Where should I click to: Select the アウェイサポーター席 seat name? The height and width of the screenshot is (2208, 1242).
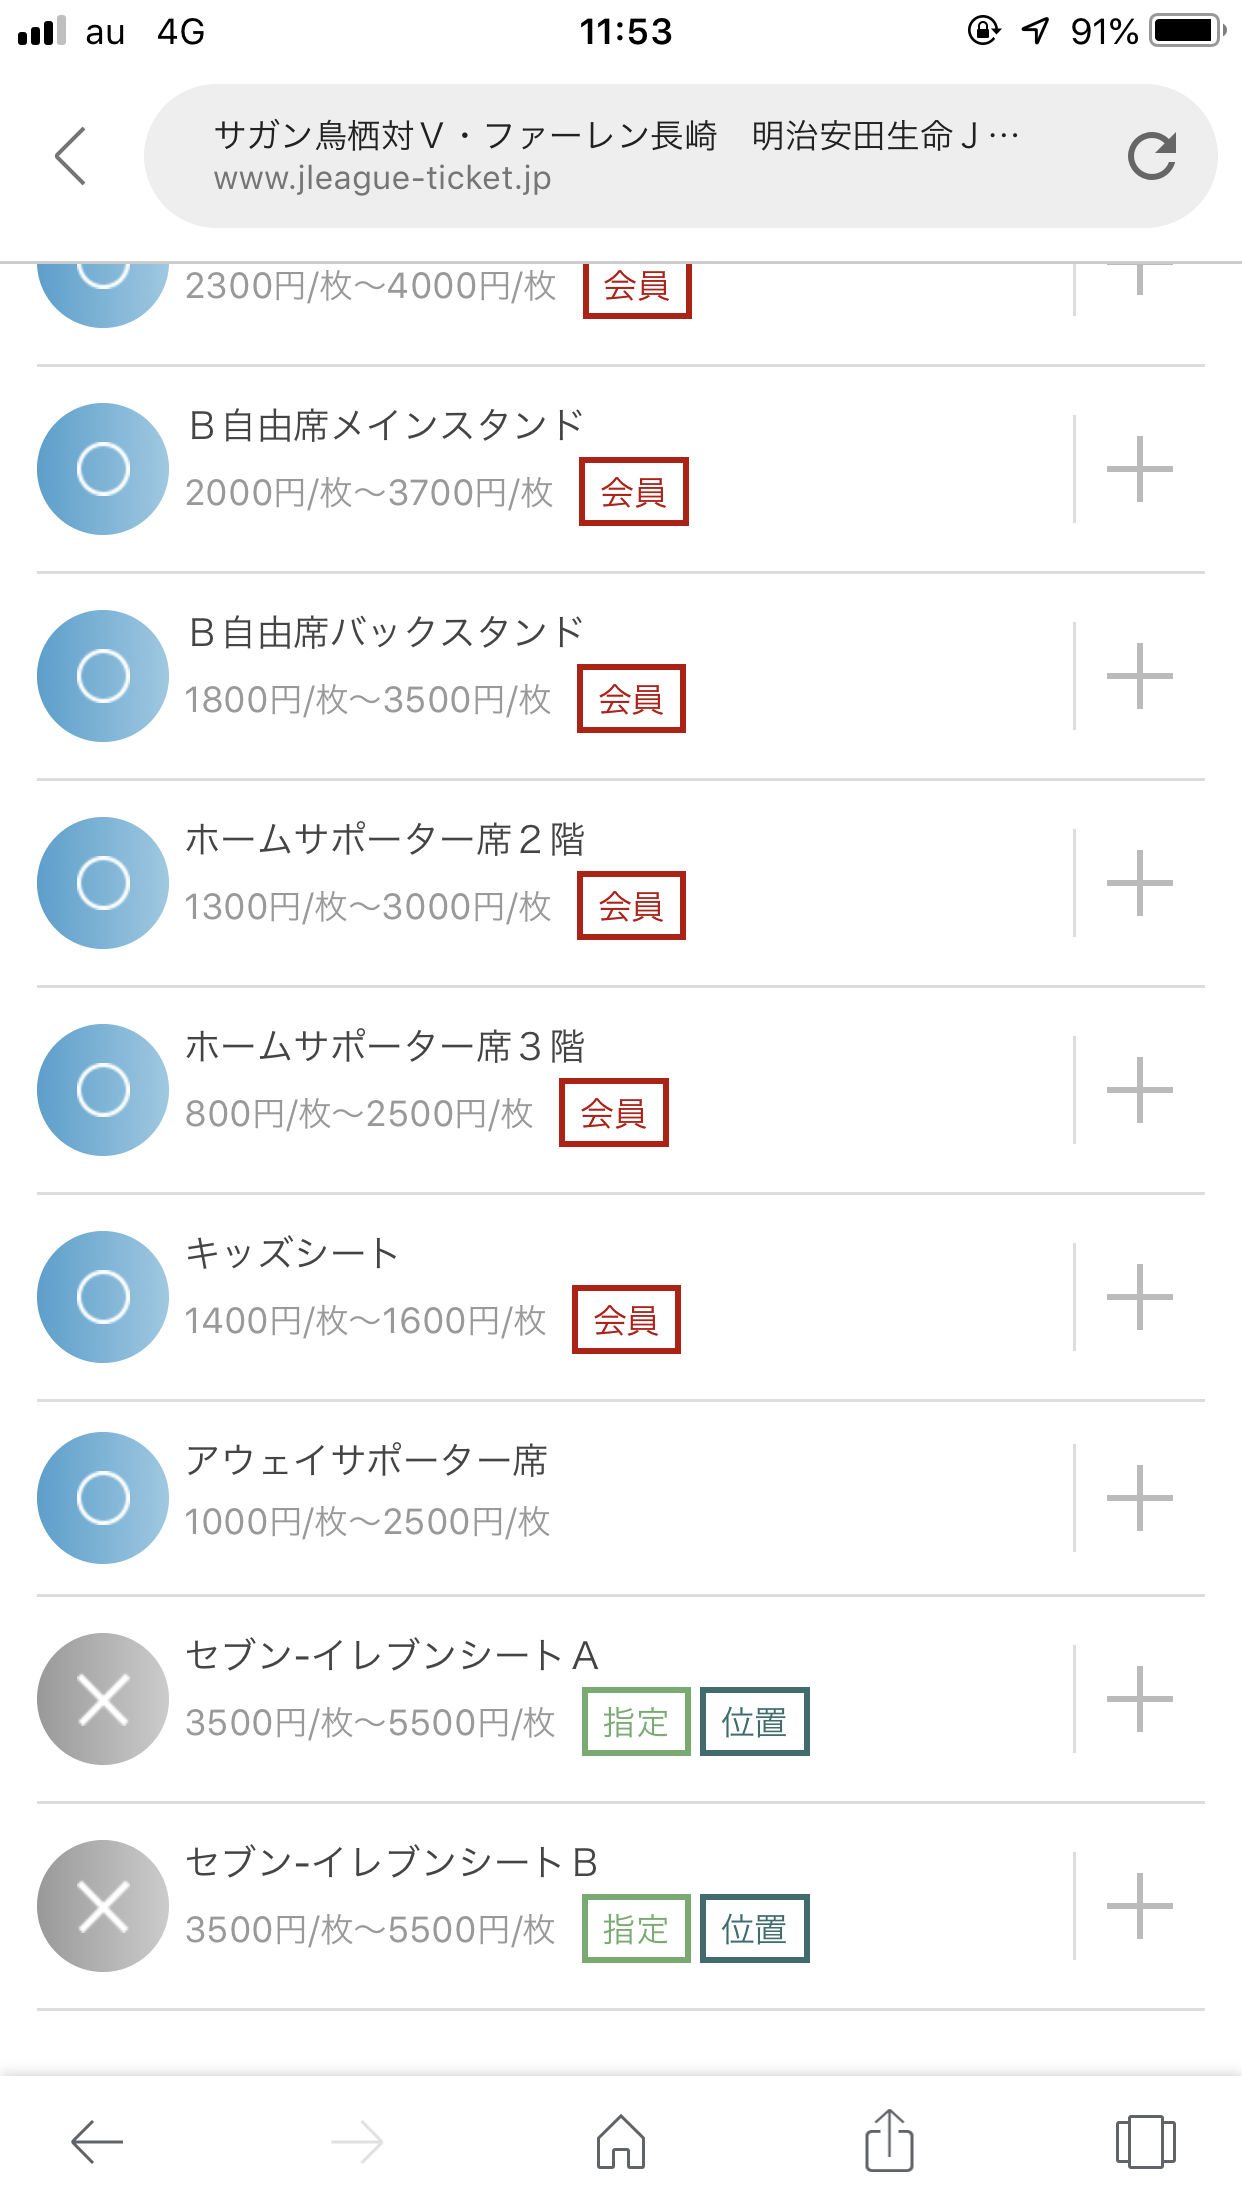tap(366, 1461)
